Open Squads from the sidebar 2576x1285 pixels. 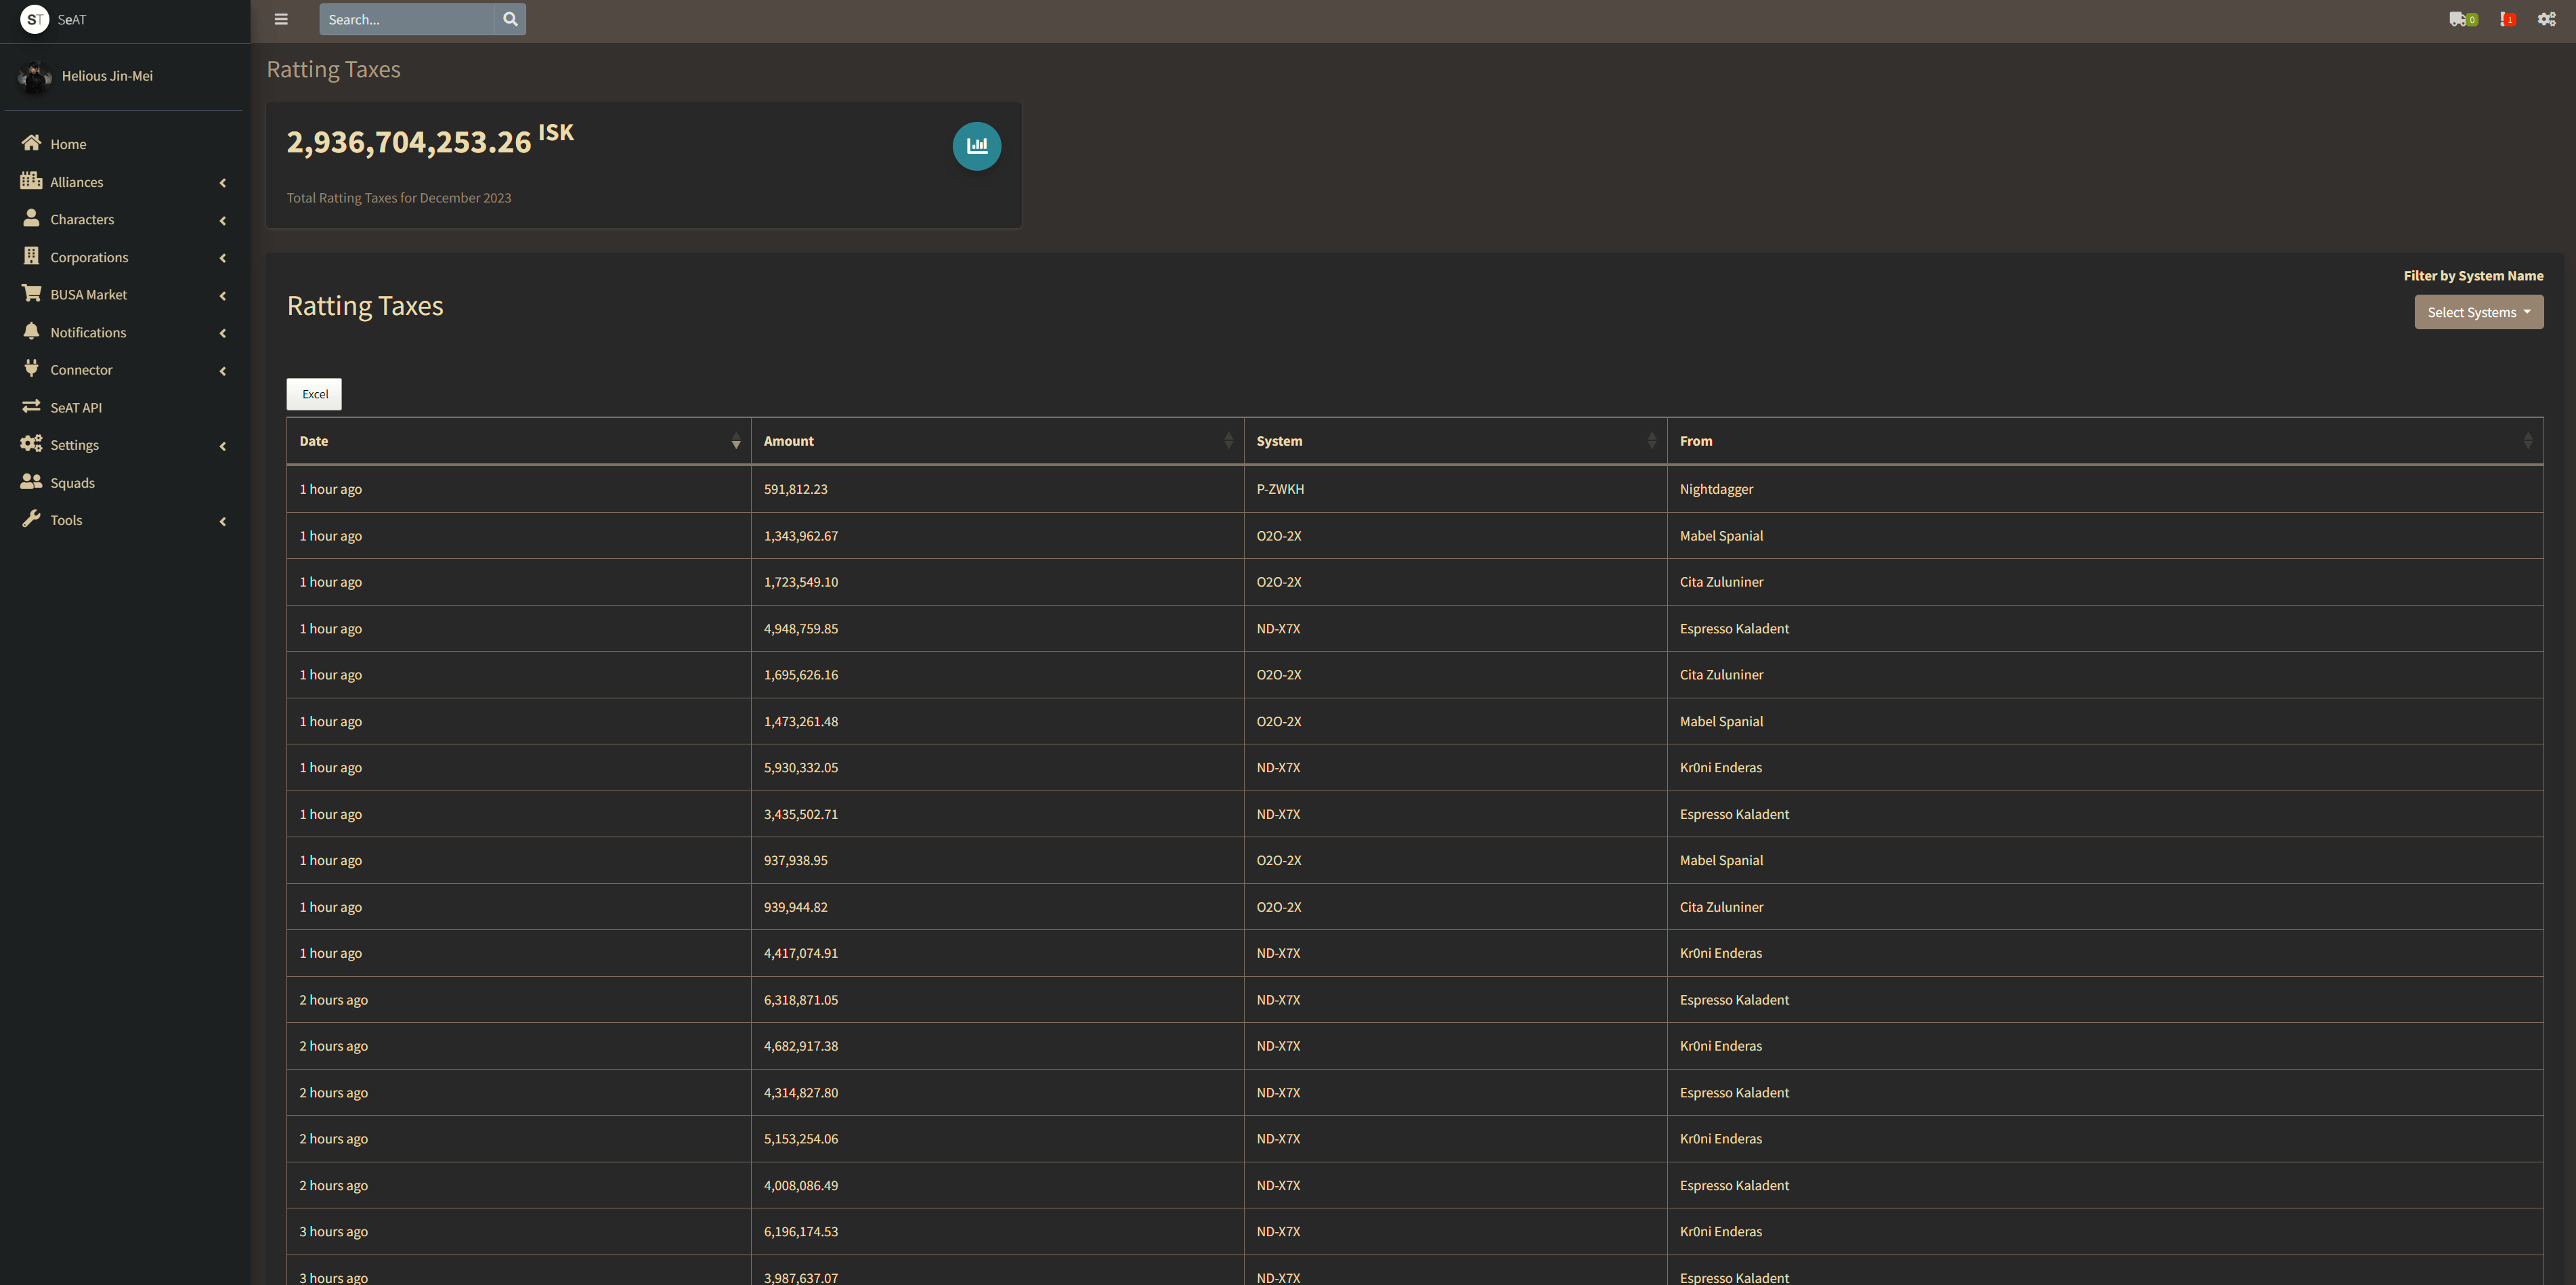tap(72, 483)
